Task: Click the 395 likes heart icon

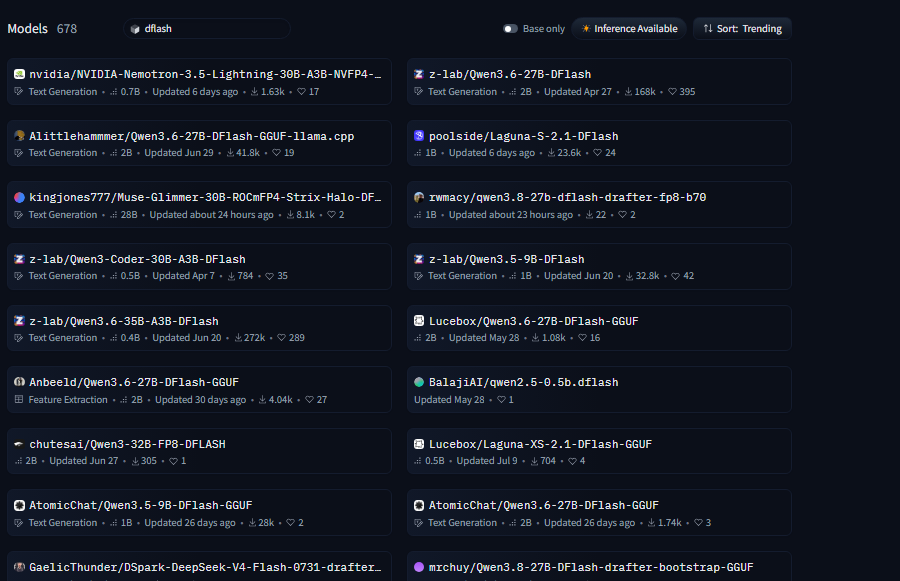Action: point(672,92)
